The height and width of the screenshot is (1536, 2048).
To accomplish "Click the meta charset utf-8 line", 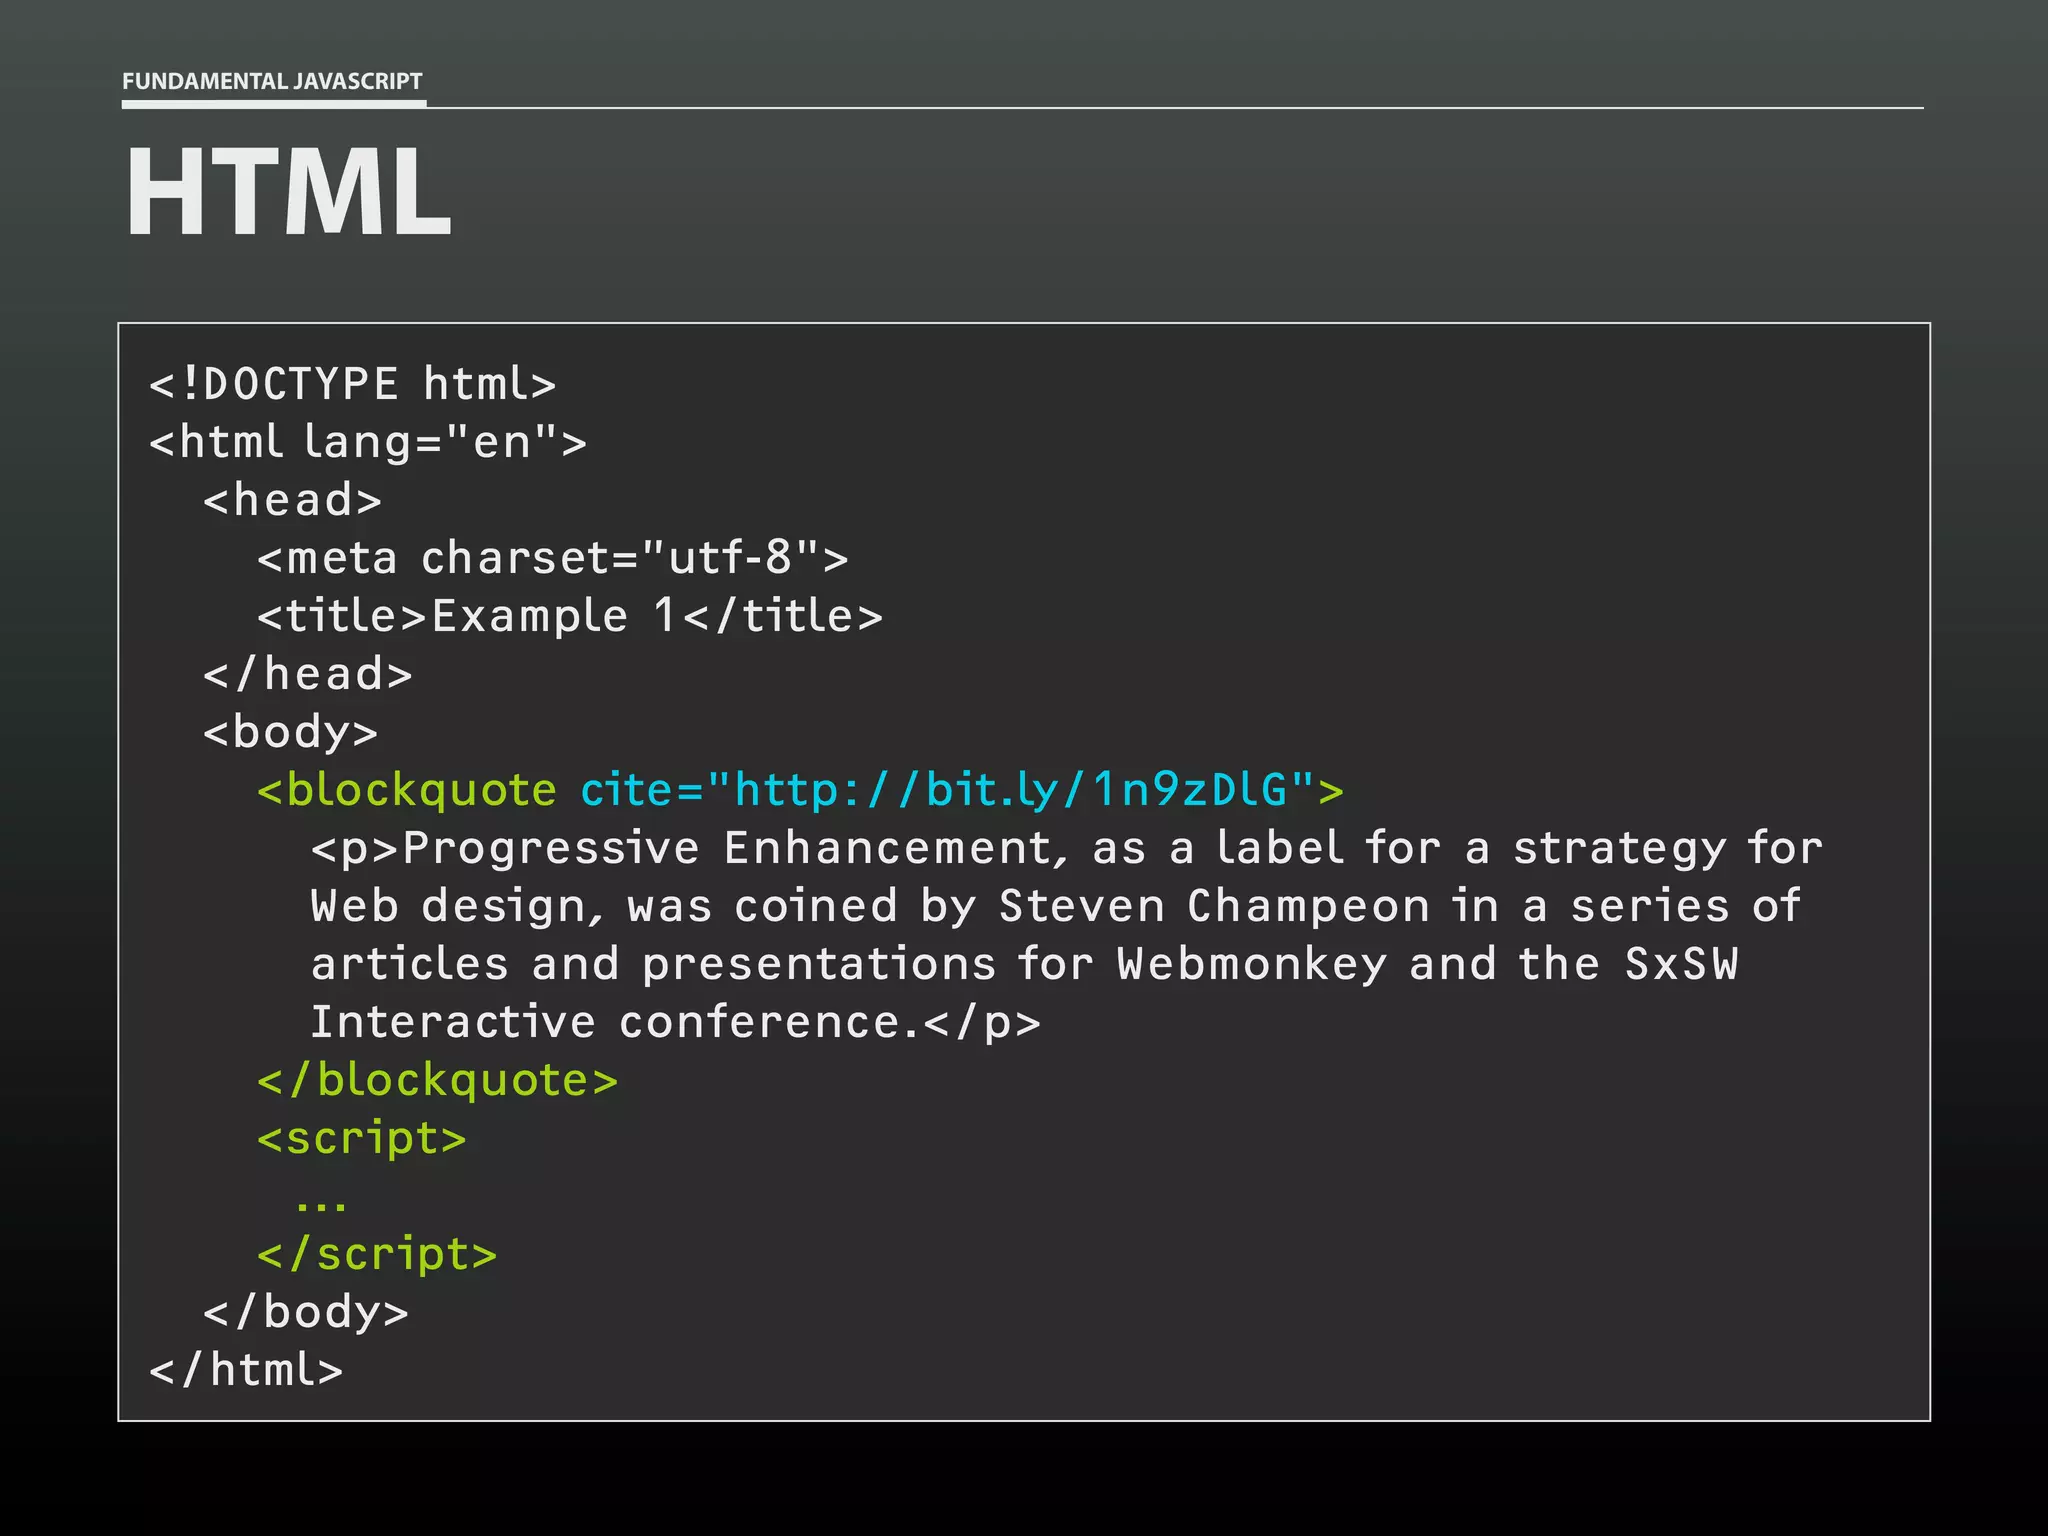I will pos(552,559).
